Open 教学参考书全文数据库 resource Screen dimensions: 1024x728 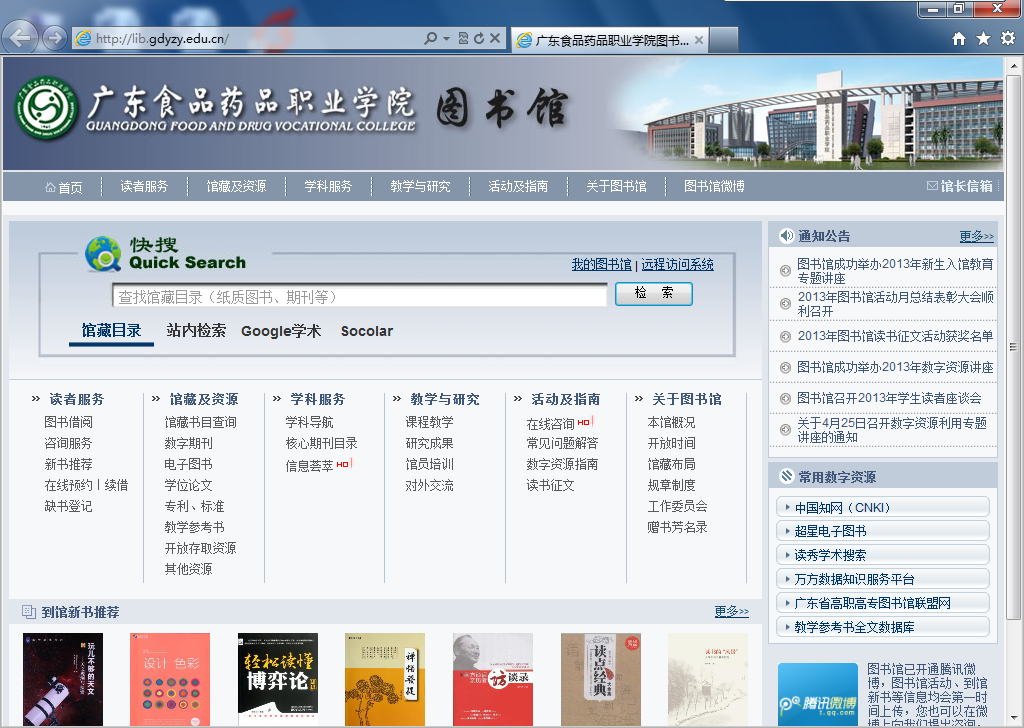pyautogui.click(x=883, y=627)
